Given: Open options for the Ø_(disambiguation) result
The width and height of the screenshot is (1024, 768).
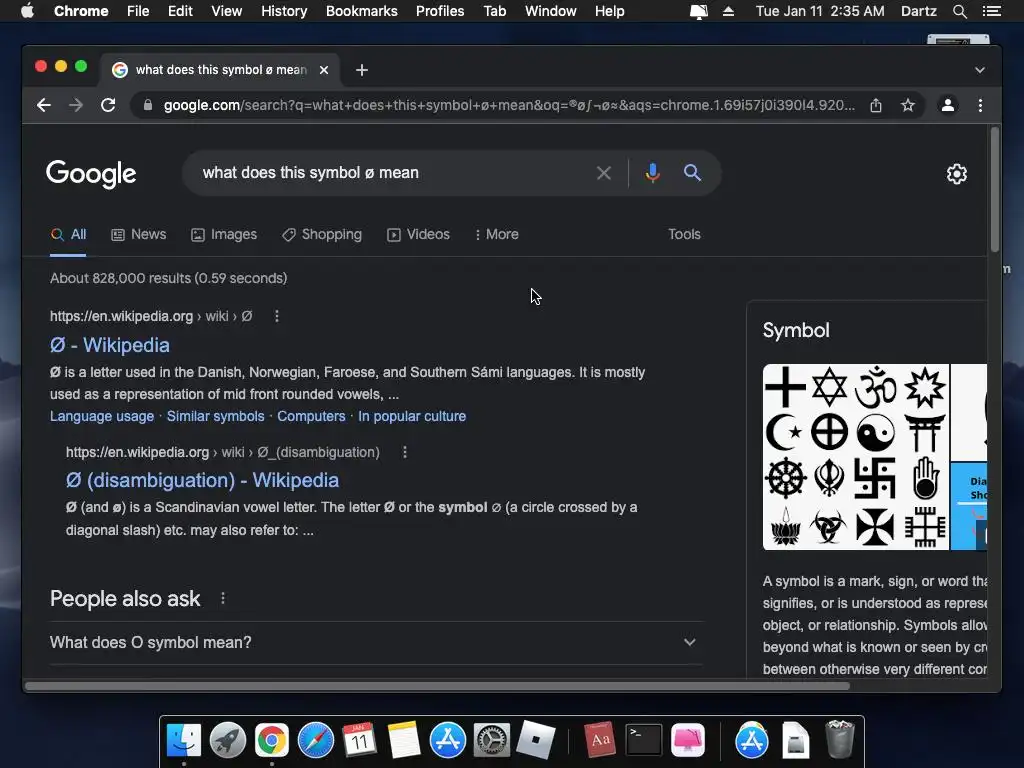Looking at the screenshot, I should [x=405, y=452].
